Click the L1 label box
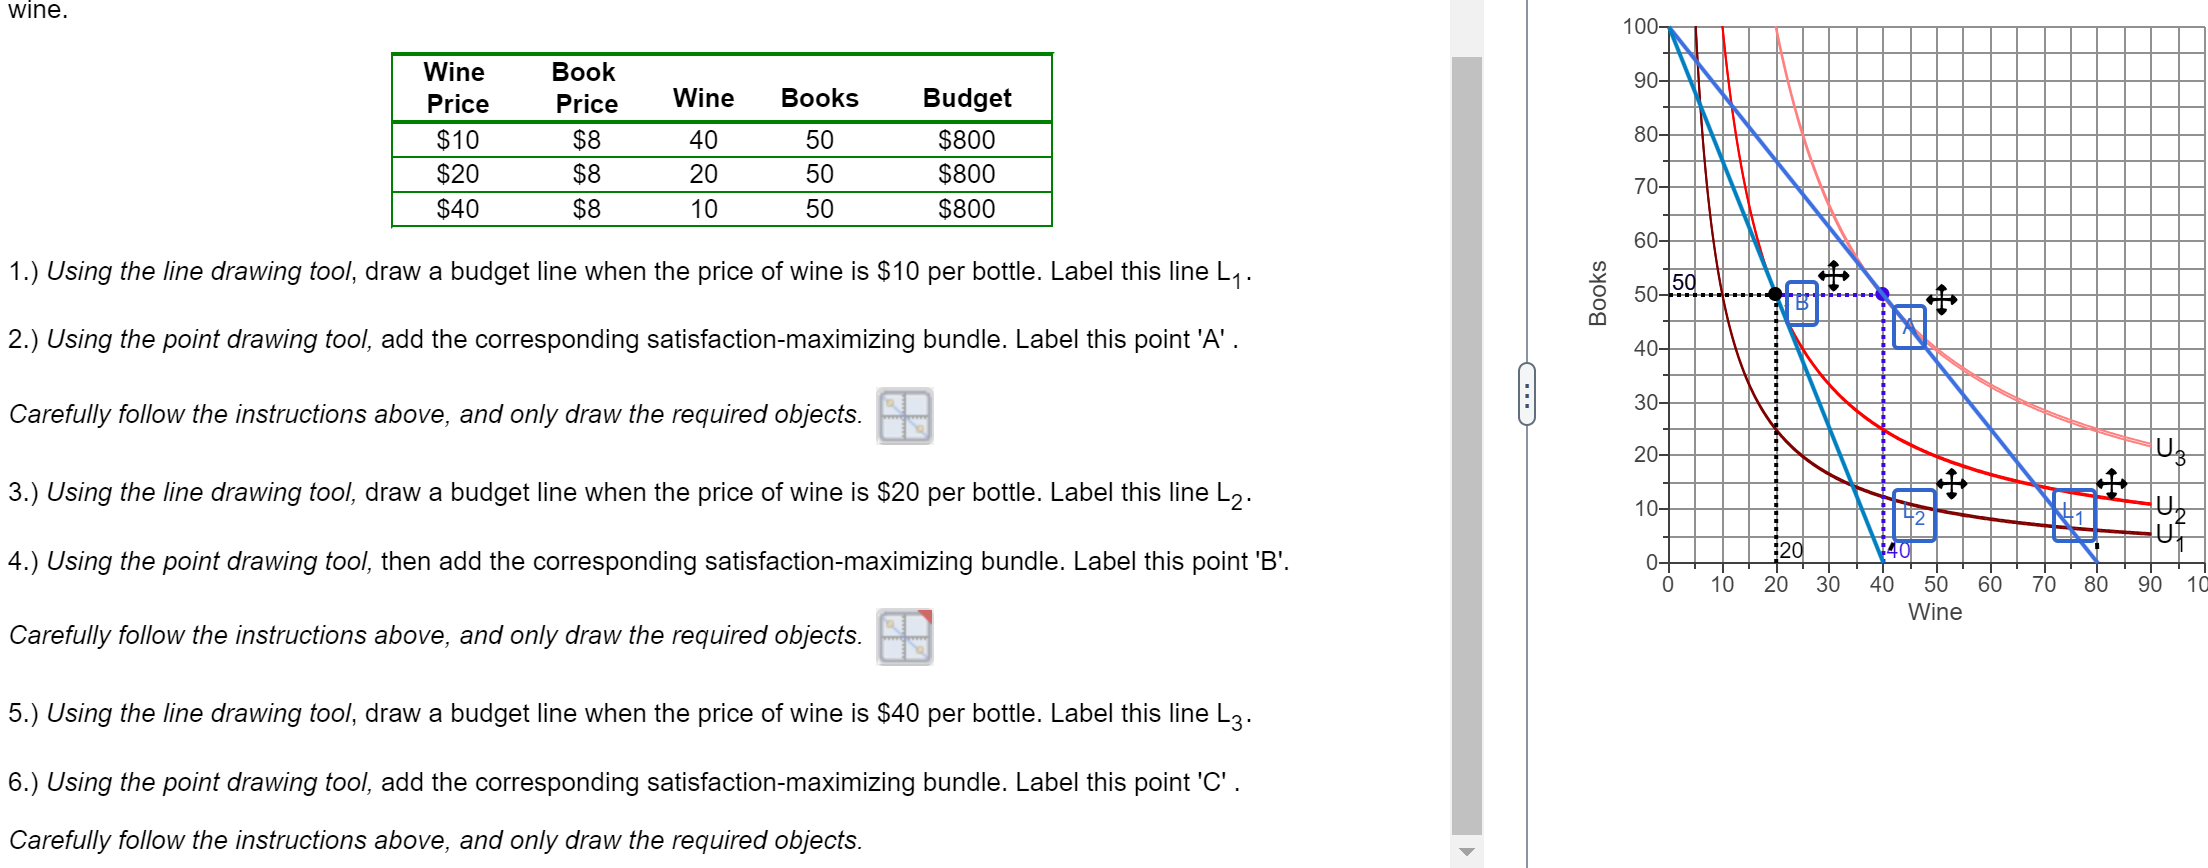Screen dimensions: 2208x868 (x=2073, y=513)
